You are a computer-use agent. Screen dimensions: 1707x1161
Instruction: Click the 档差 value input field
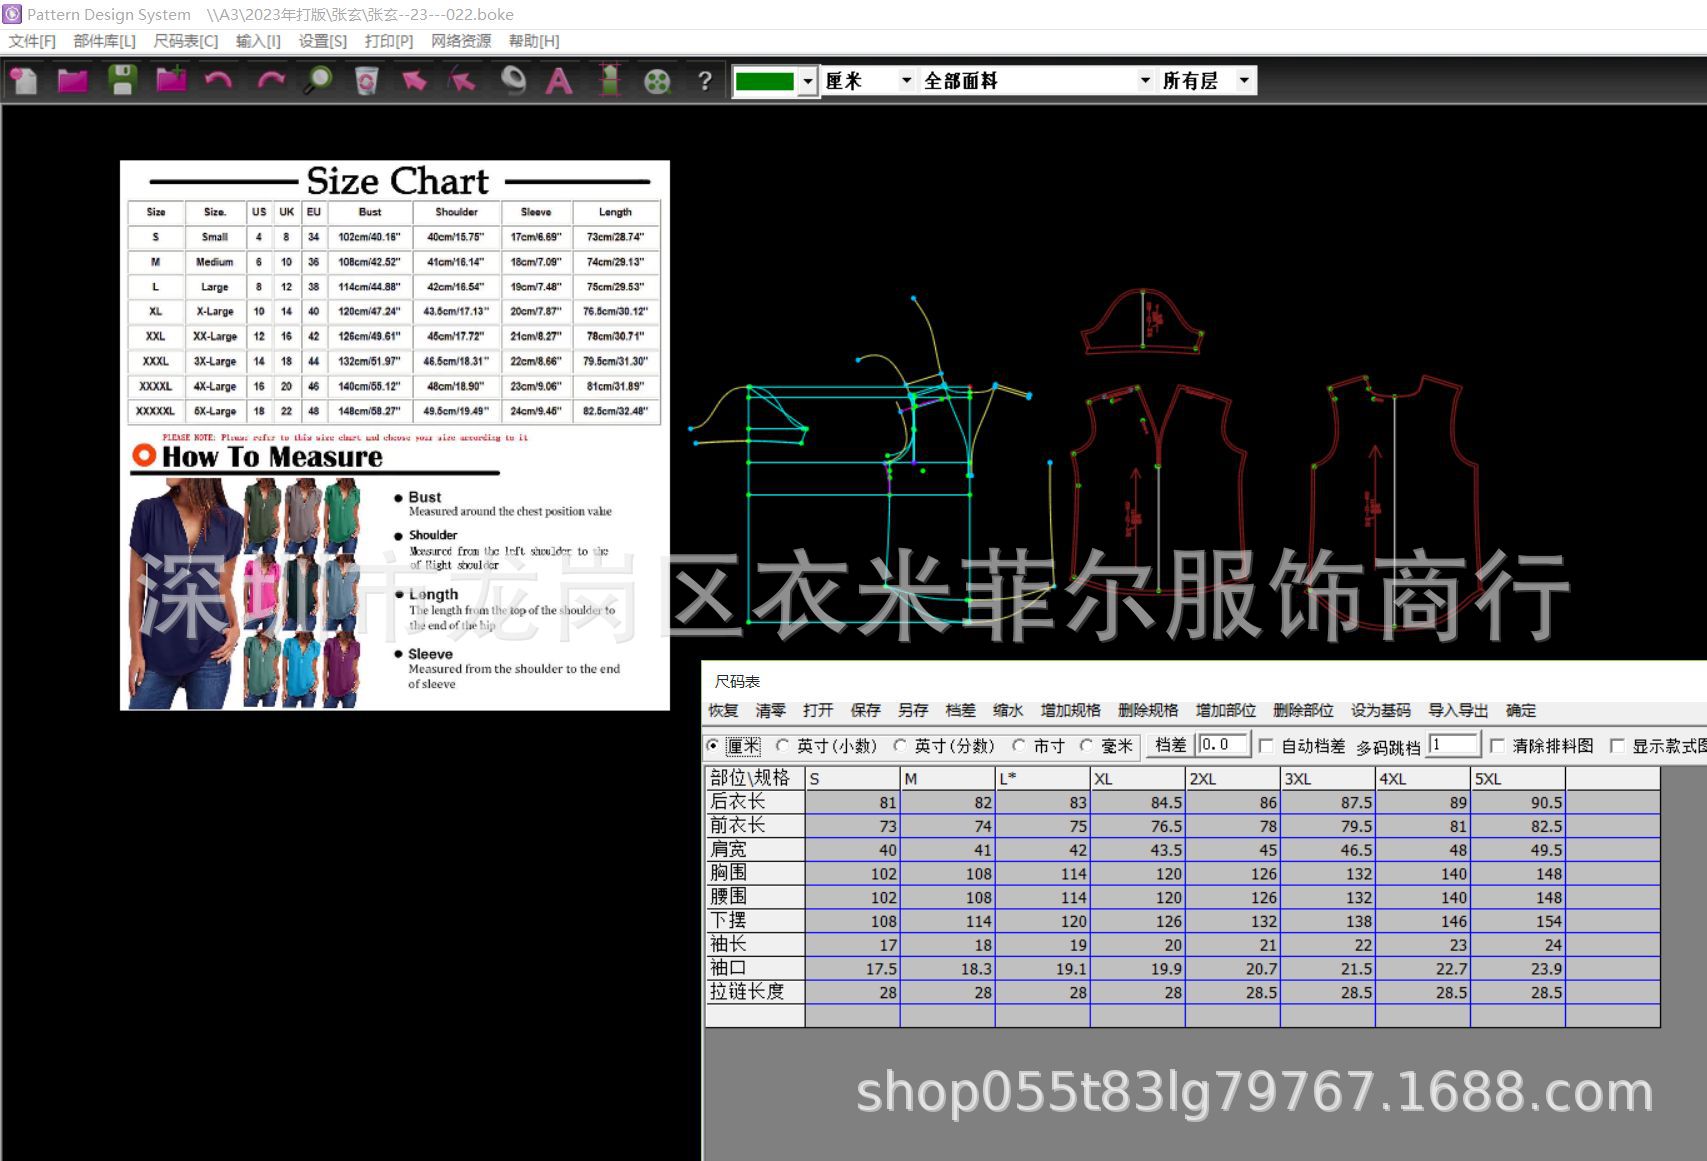click(x=1224, y=745)
